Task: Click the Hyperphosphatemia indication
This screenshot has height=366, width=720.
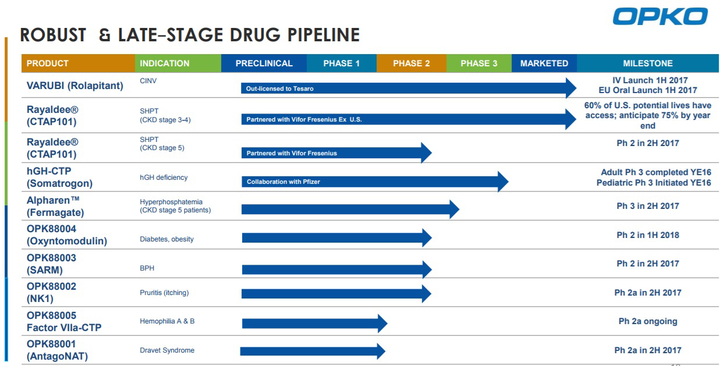Action: [175, 206]
